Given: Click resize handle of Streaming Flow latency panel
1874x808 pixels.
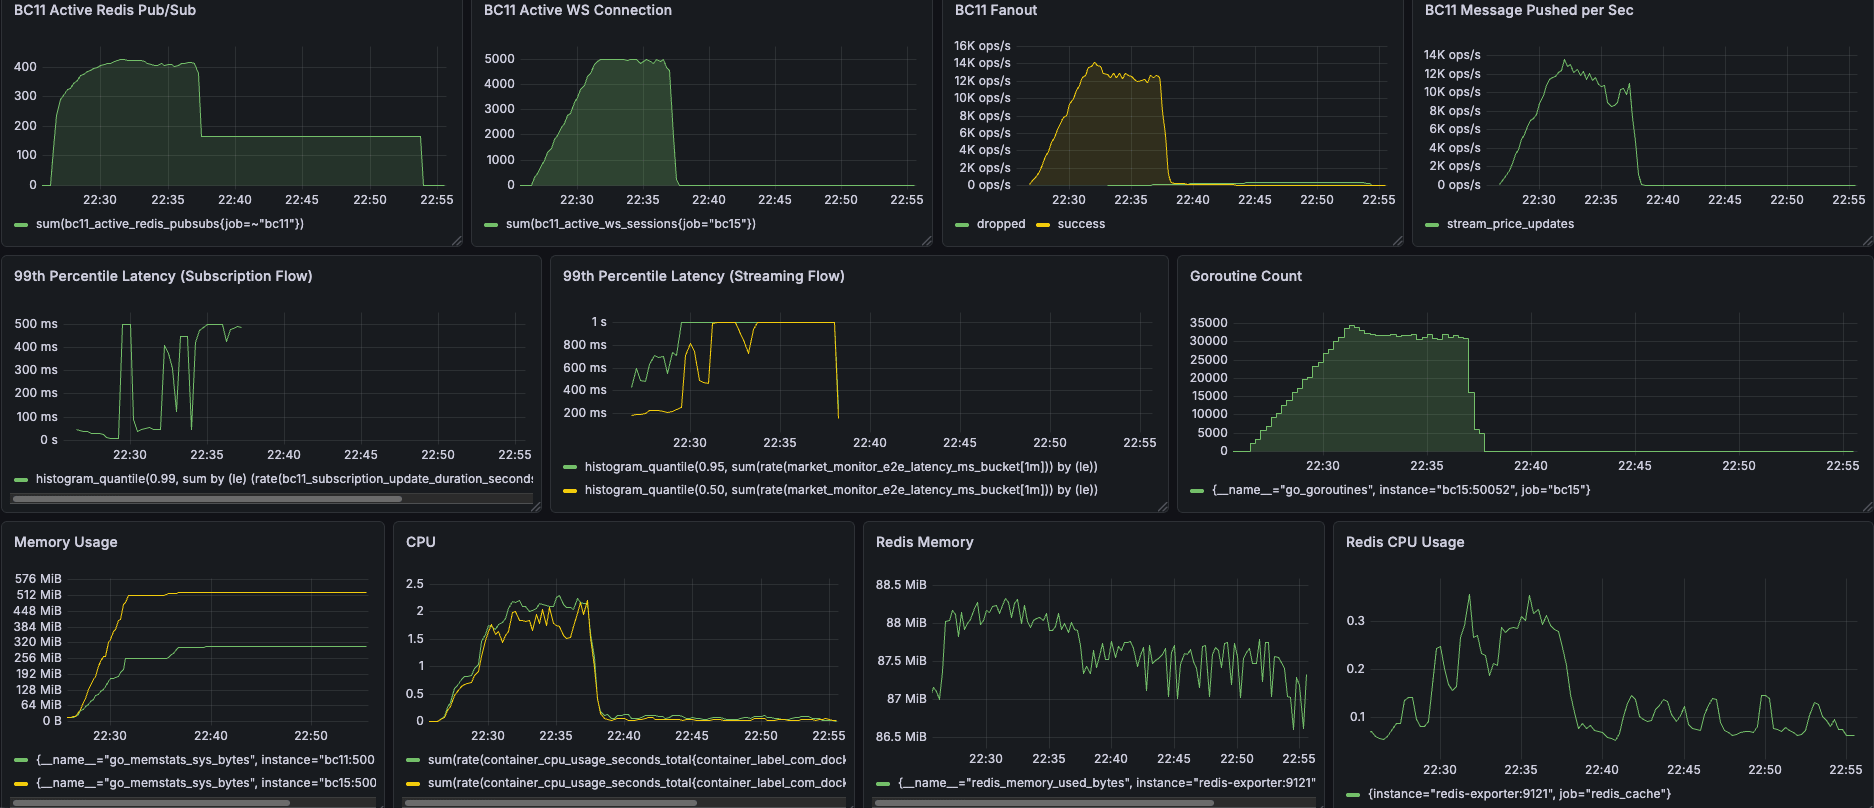Looking at the screenshot, I should (1163, 507).
